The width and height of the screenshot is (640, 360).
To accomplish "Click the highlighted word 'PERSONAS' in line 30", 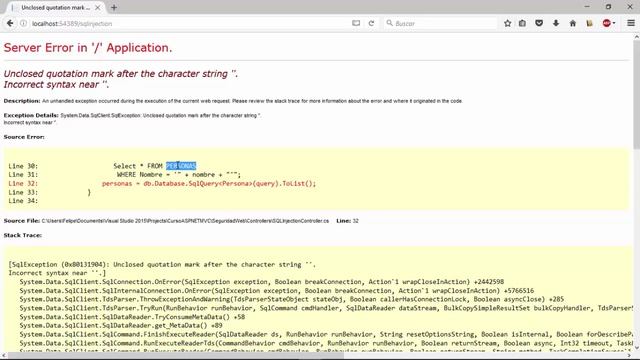I will 181,166.
